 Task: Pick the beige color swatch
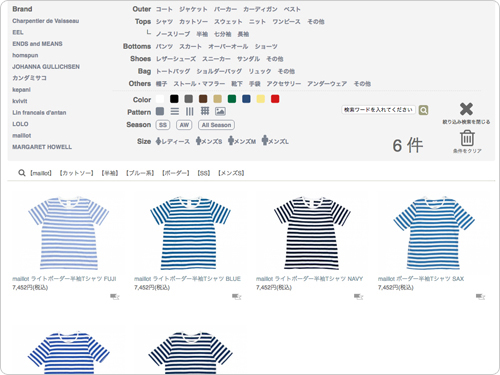click(218, 99)
